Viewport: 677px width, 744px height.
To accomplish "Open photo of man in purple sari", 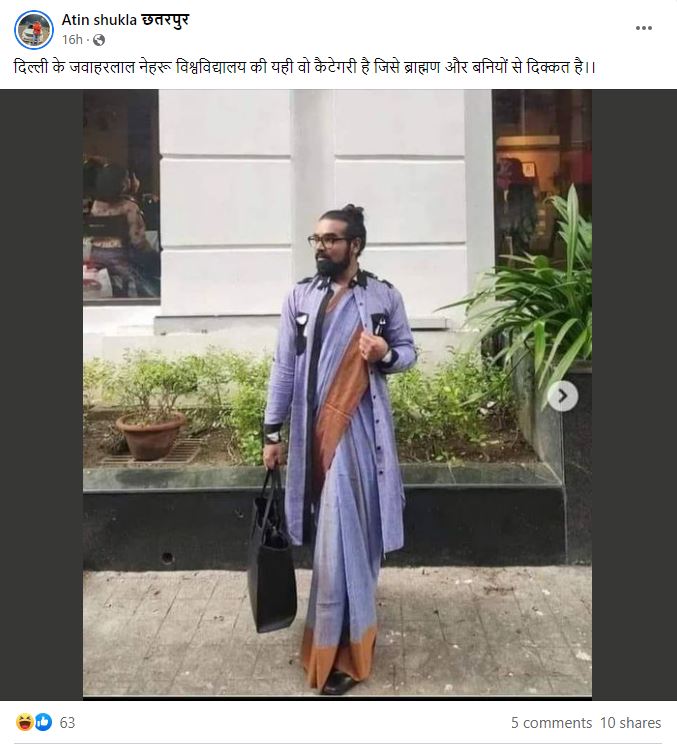I will [337, 393].
